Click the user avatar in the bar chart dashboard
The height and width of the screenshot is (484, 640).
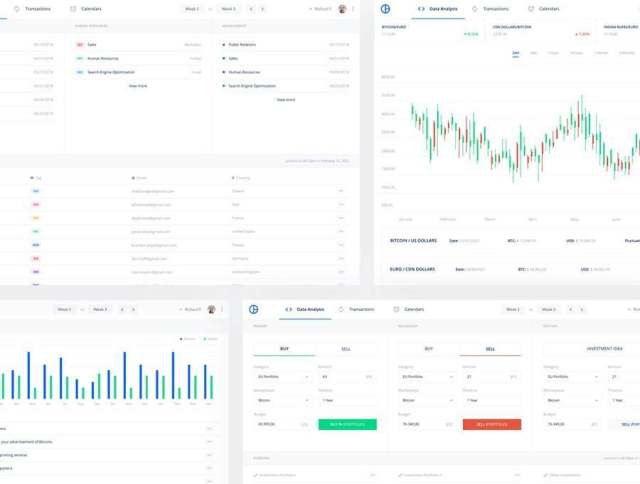(x=211, y=309)
